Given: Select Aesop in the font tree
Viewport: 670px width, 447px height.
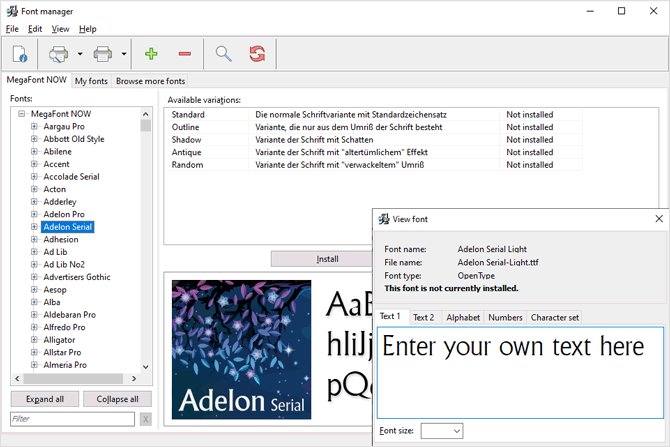Looking at the screenshot, I should [x=55, y=290].
